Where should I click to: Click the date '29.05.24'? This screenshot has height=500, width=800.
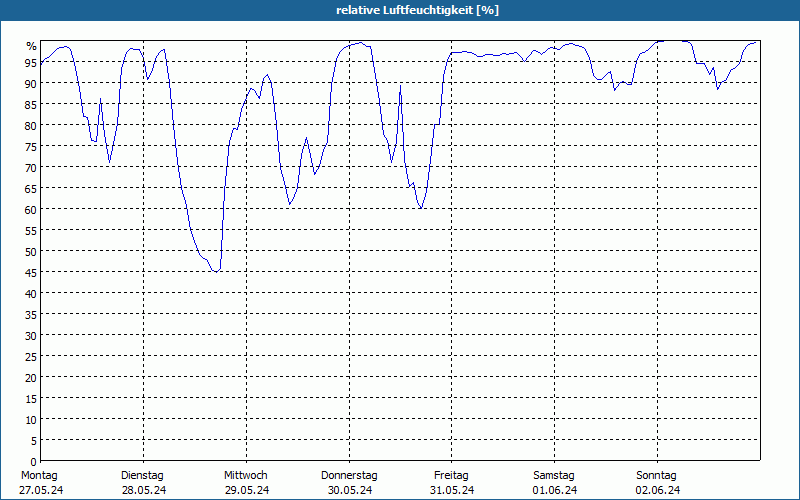pyautogui.click(x=247, y=490)
